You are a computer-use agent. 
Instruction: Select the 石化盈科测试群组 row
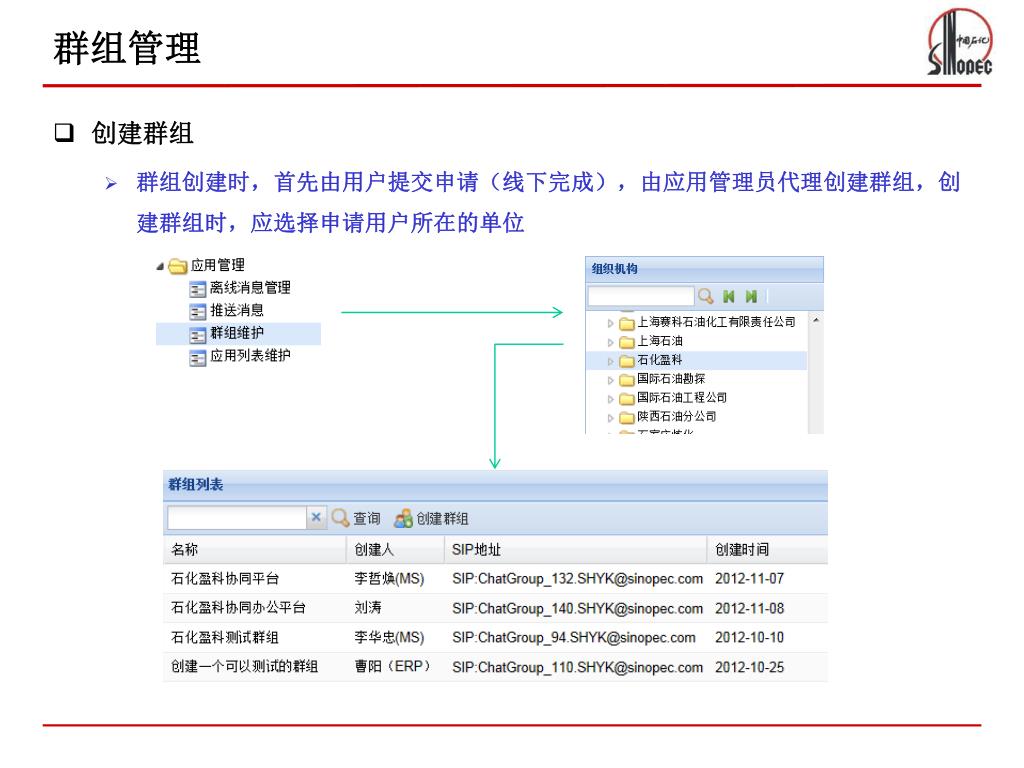[495, 637]
